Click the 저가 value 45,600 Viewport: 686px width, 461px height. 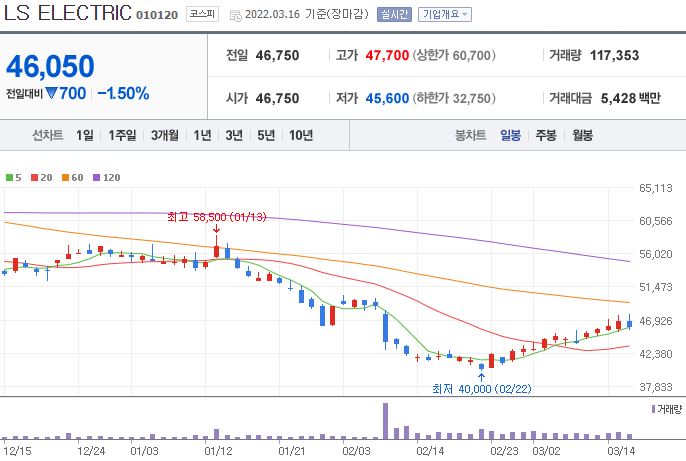coord(387,98)
